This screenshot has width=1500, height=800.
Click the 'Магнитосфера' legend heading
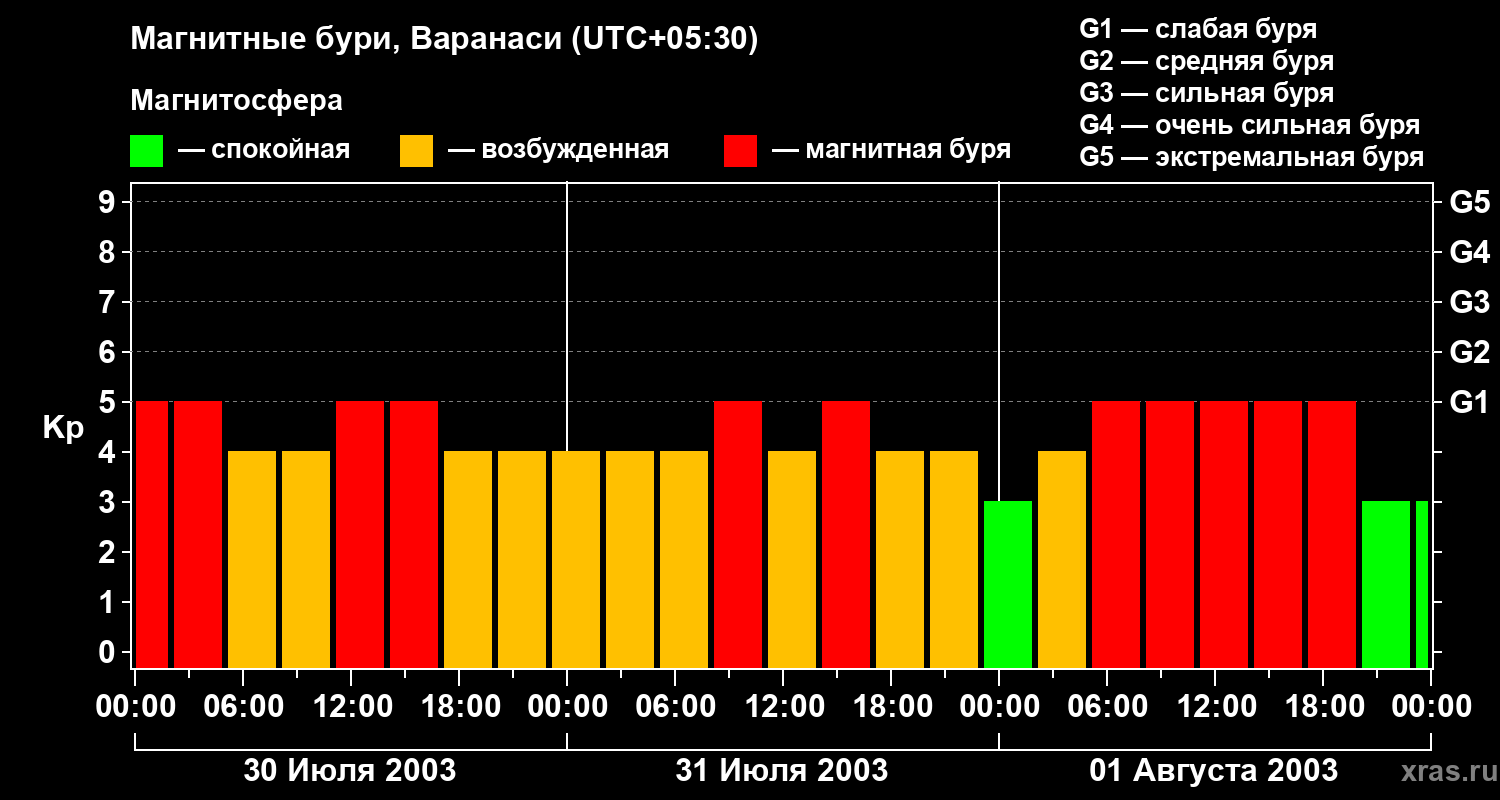(236, 101)
